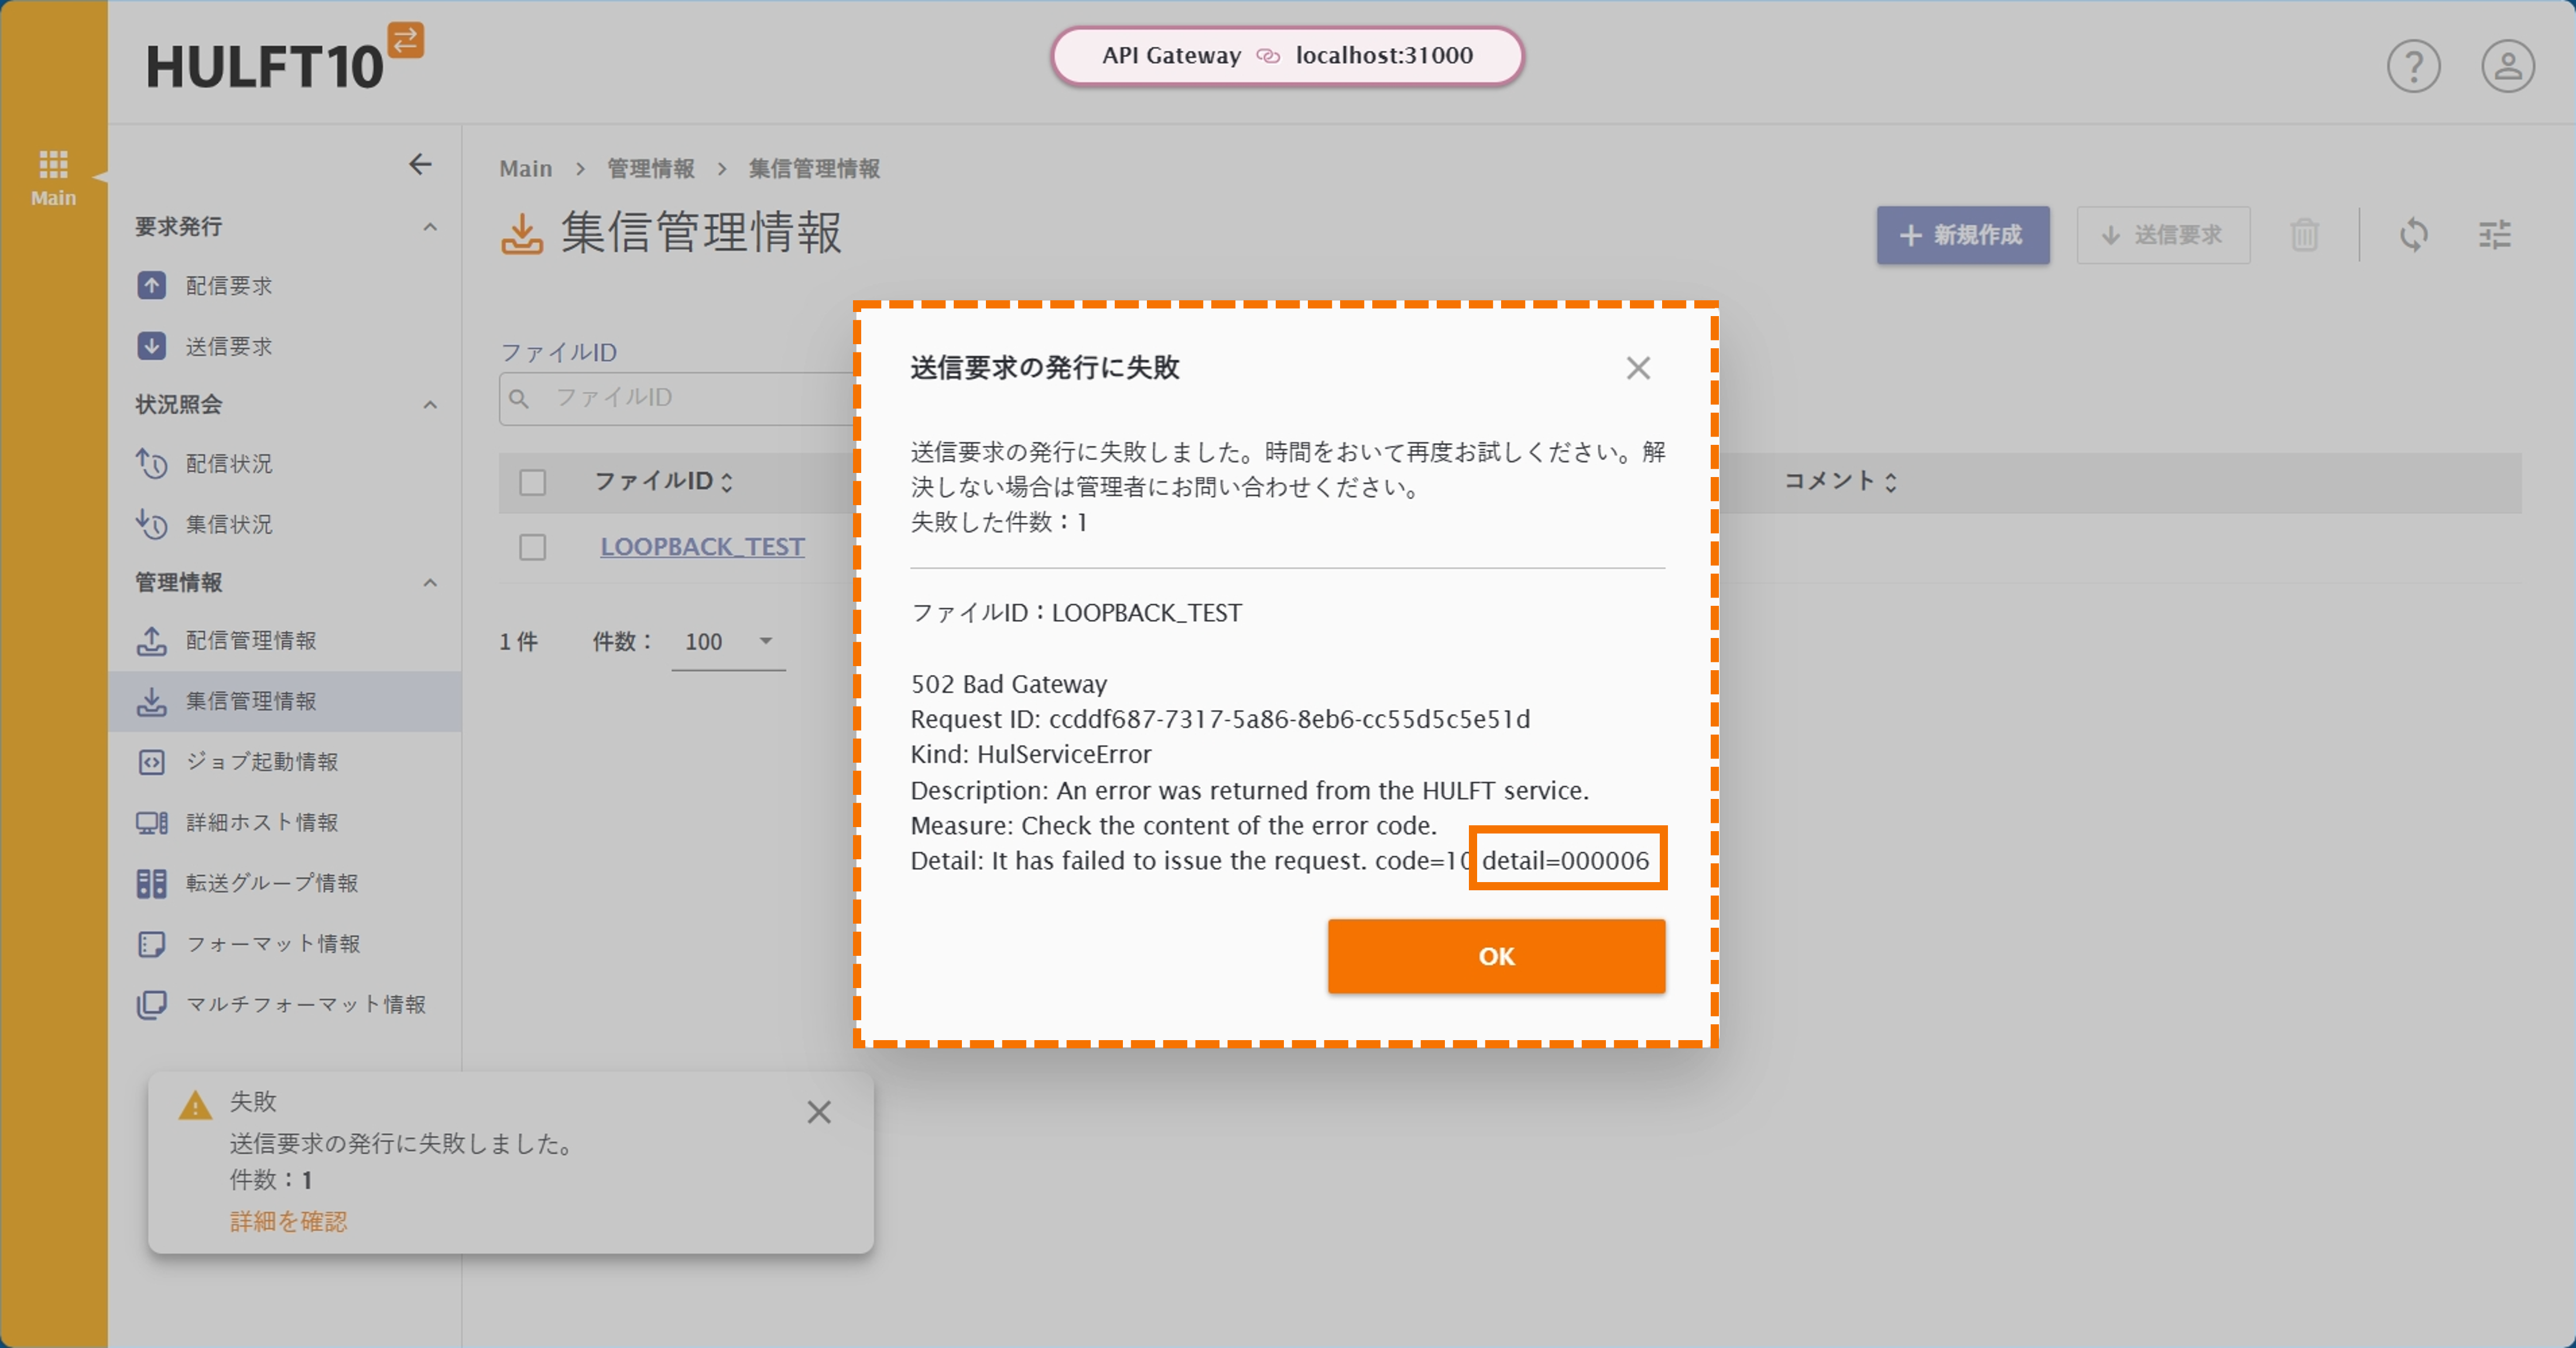The width and height of the screenshot is (2576, 1348).
Task: Open the 件数 100 page size dropdown
Action: 728,641
